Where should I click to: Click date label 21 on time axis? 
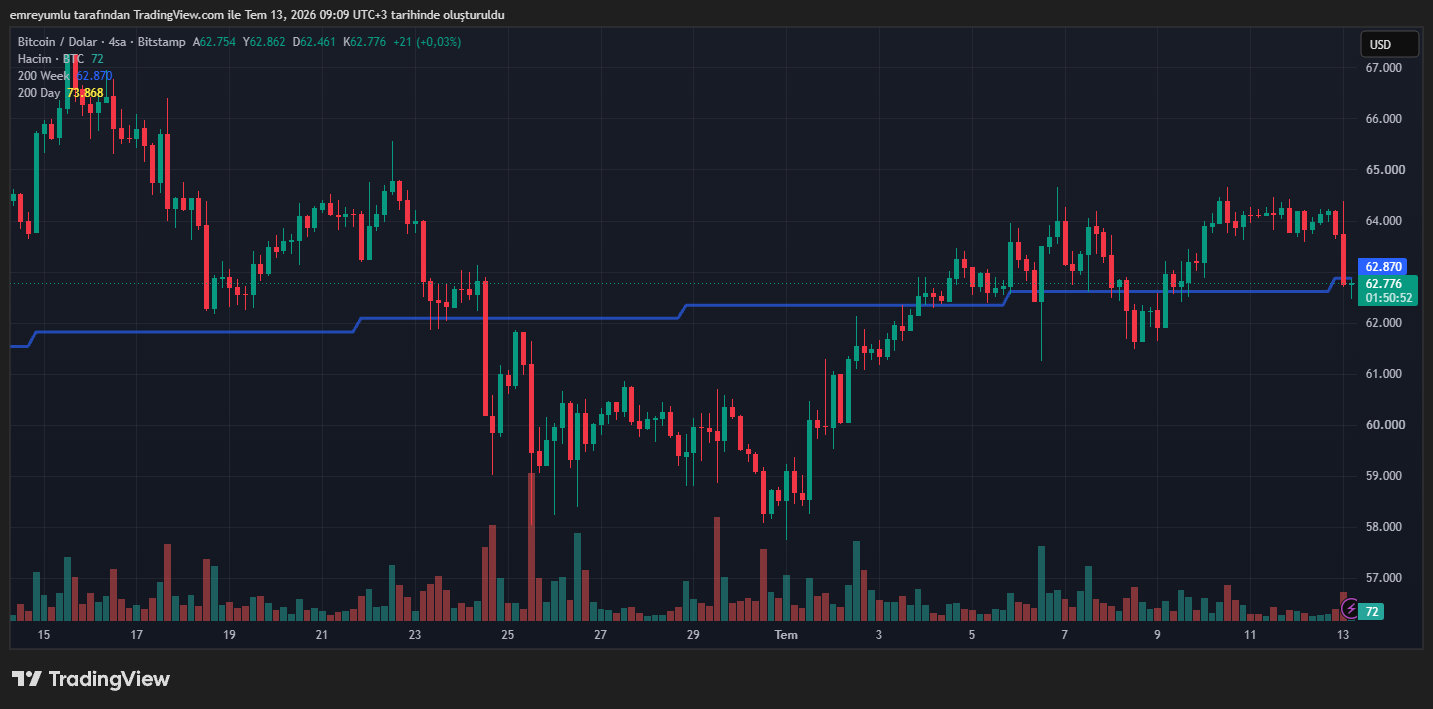coord(322,635)
